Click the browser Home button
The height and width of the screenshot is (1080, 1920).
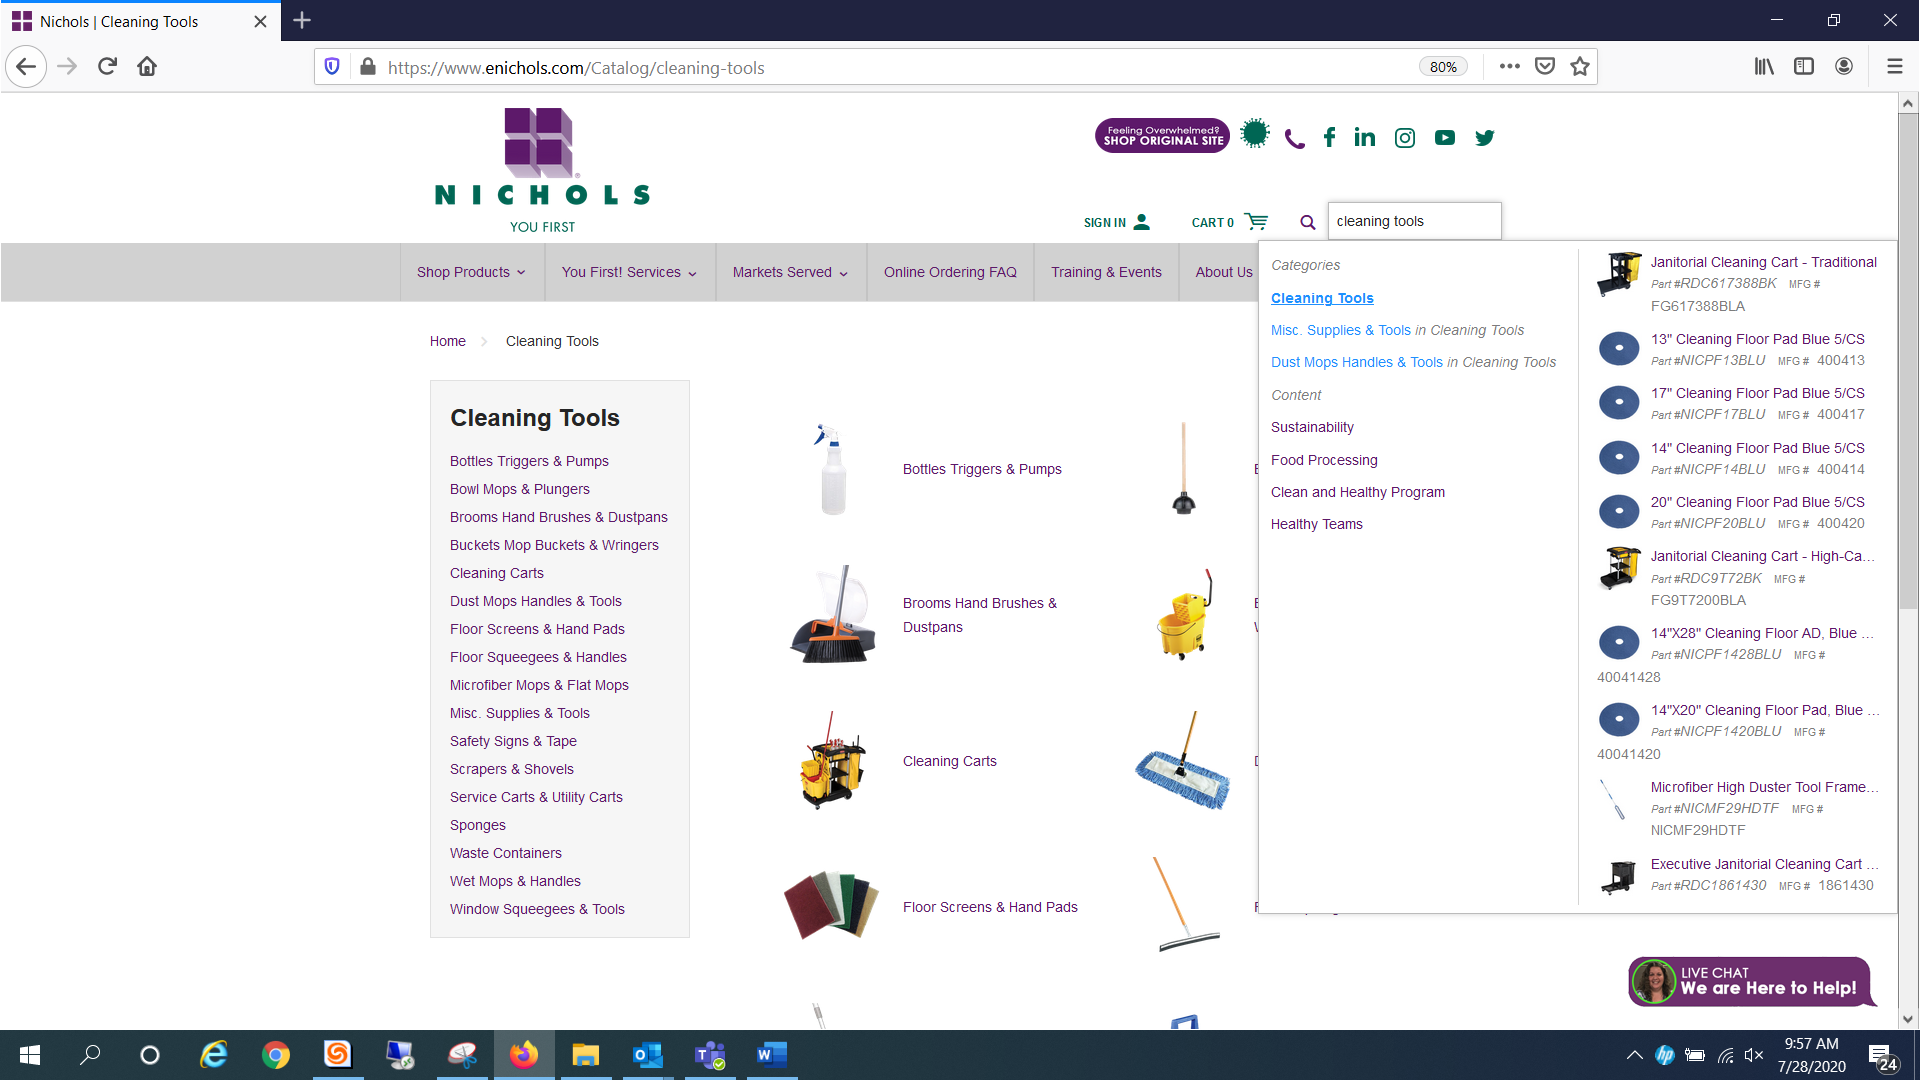pyautogui.click(x=147, y=67)
